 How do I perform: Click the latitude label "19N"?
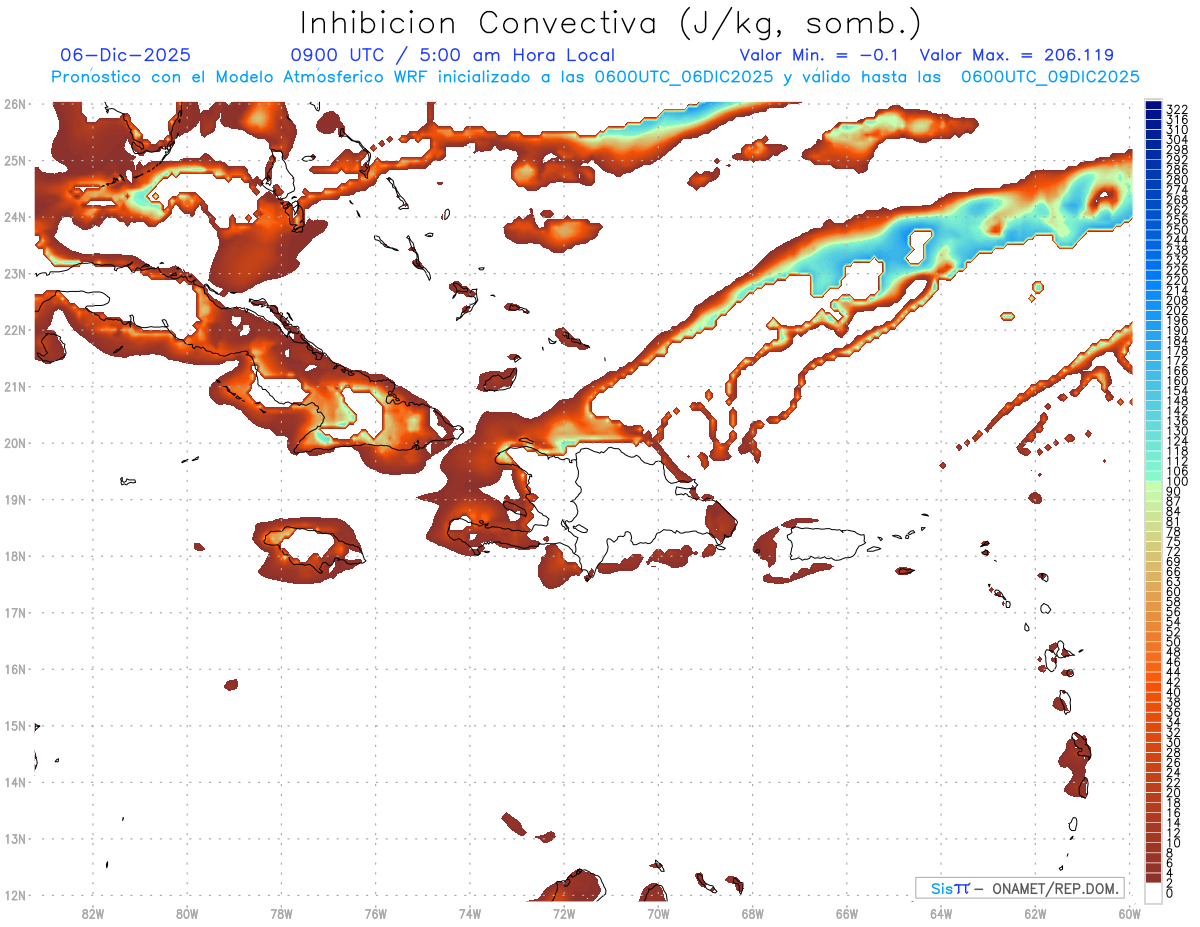click(15, 499)
